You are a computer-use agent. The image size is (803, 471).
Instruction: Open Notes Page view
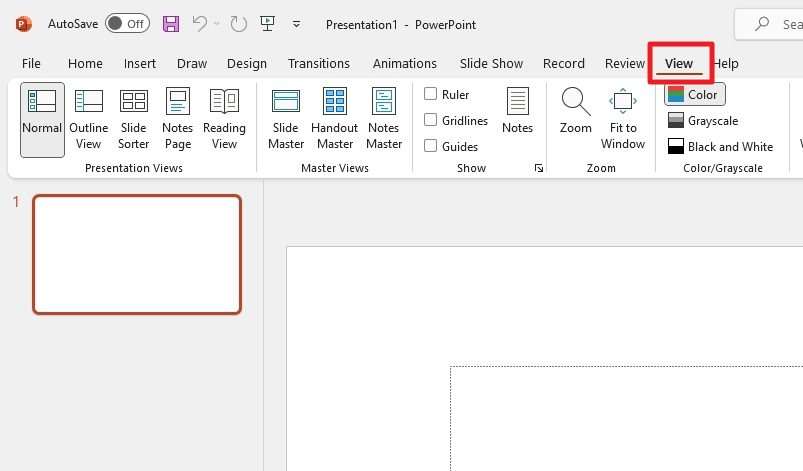click(178, 120)
